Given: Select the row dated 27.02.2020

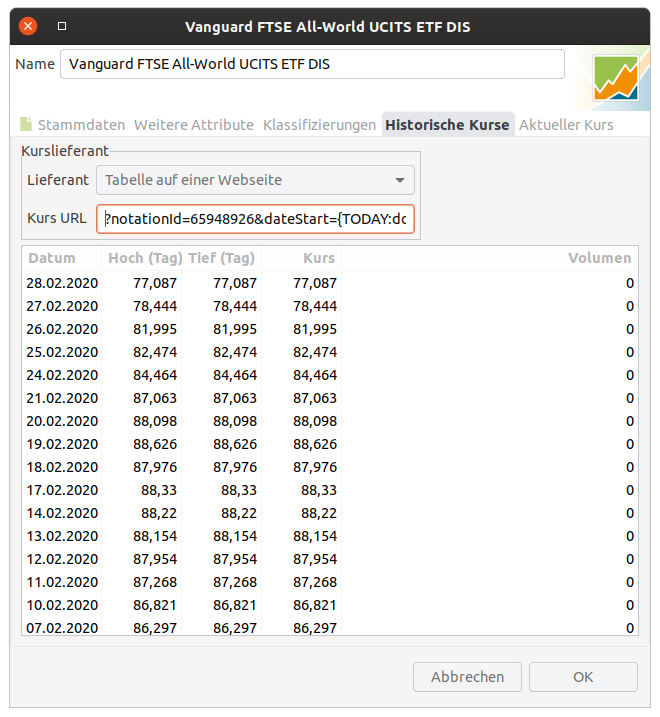Looking at the screenshot, I should tap(330, 306).
